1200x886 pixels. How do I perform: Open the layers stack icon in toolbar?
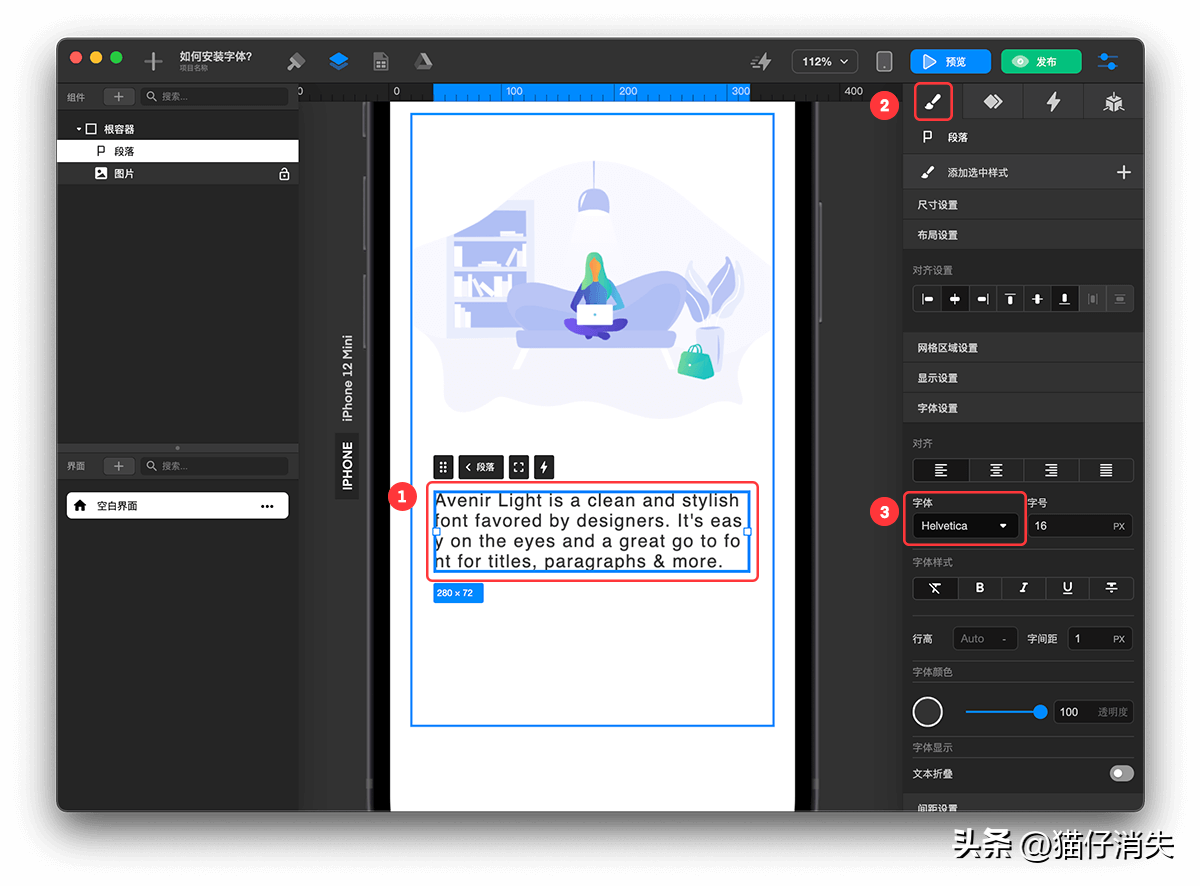pyautogui.click(x=338, y=62)
